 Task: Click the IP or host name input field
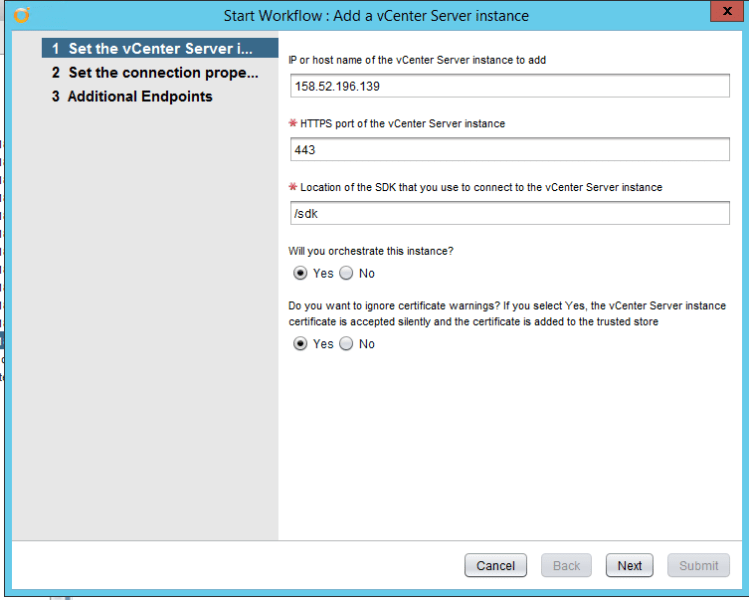[x=509, y=86]
